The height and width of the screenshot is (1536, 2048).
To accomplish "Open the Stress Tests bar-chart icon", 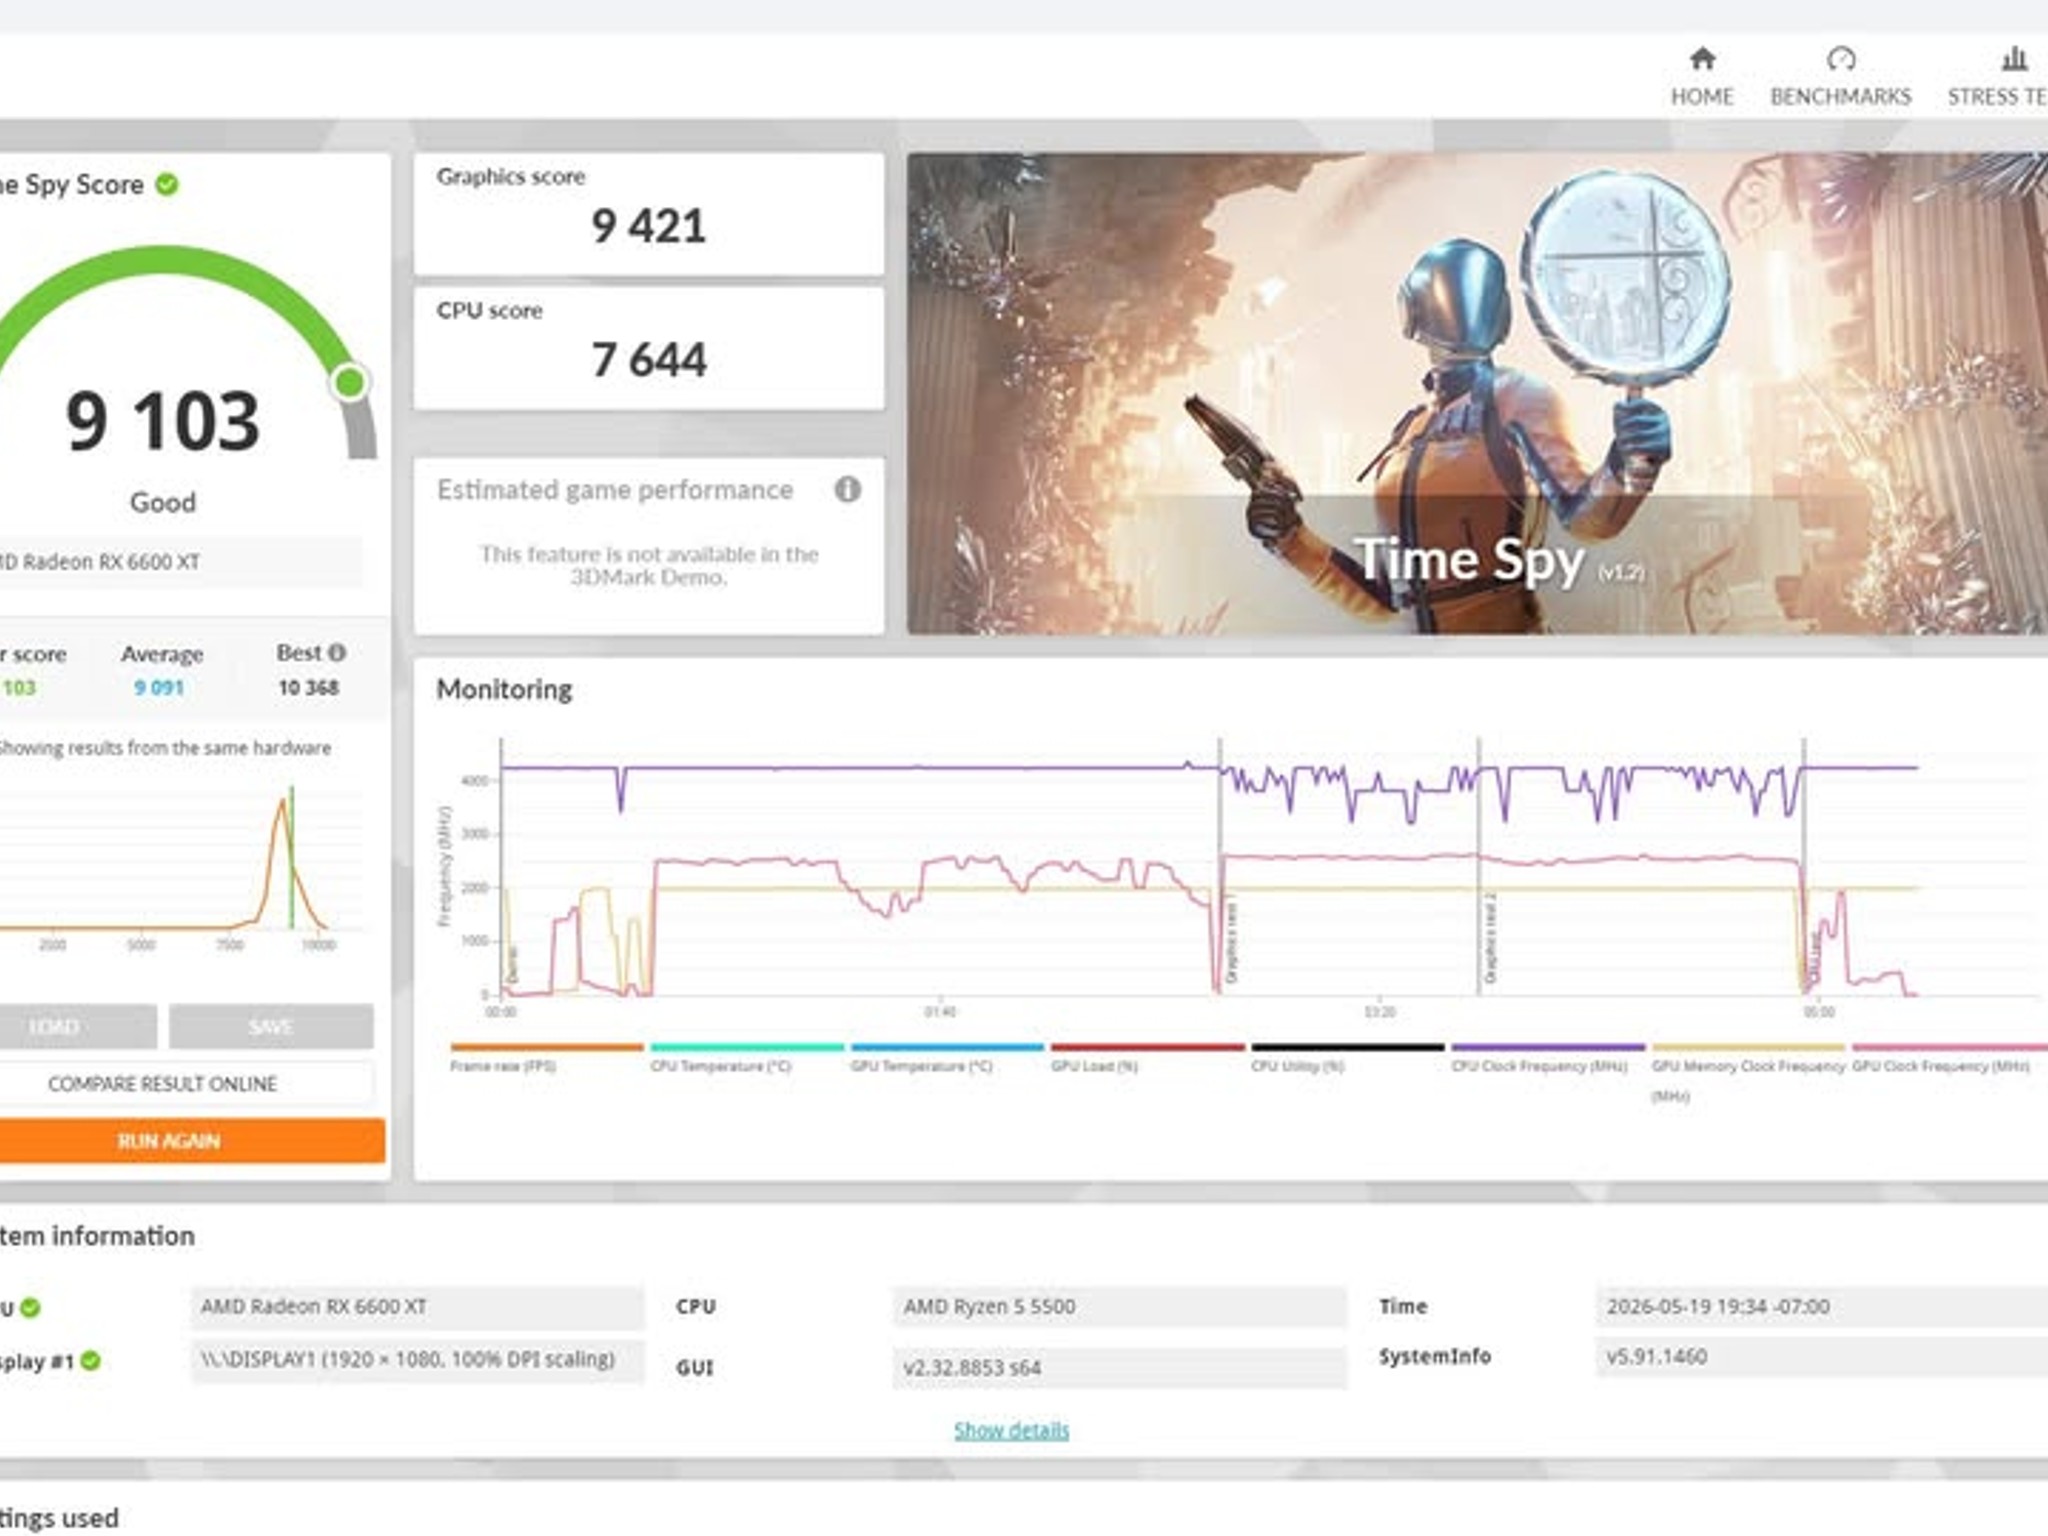I will (2014, 58).
